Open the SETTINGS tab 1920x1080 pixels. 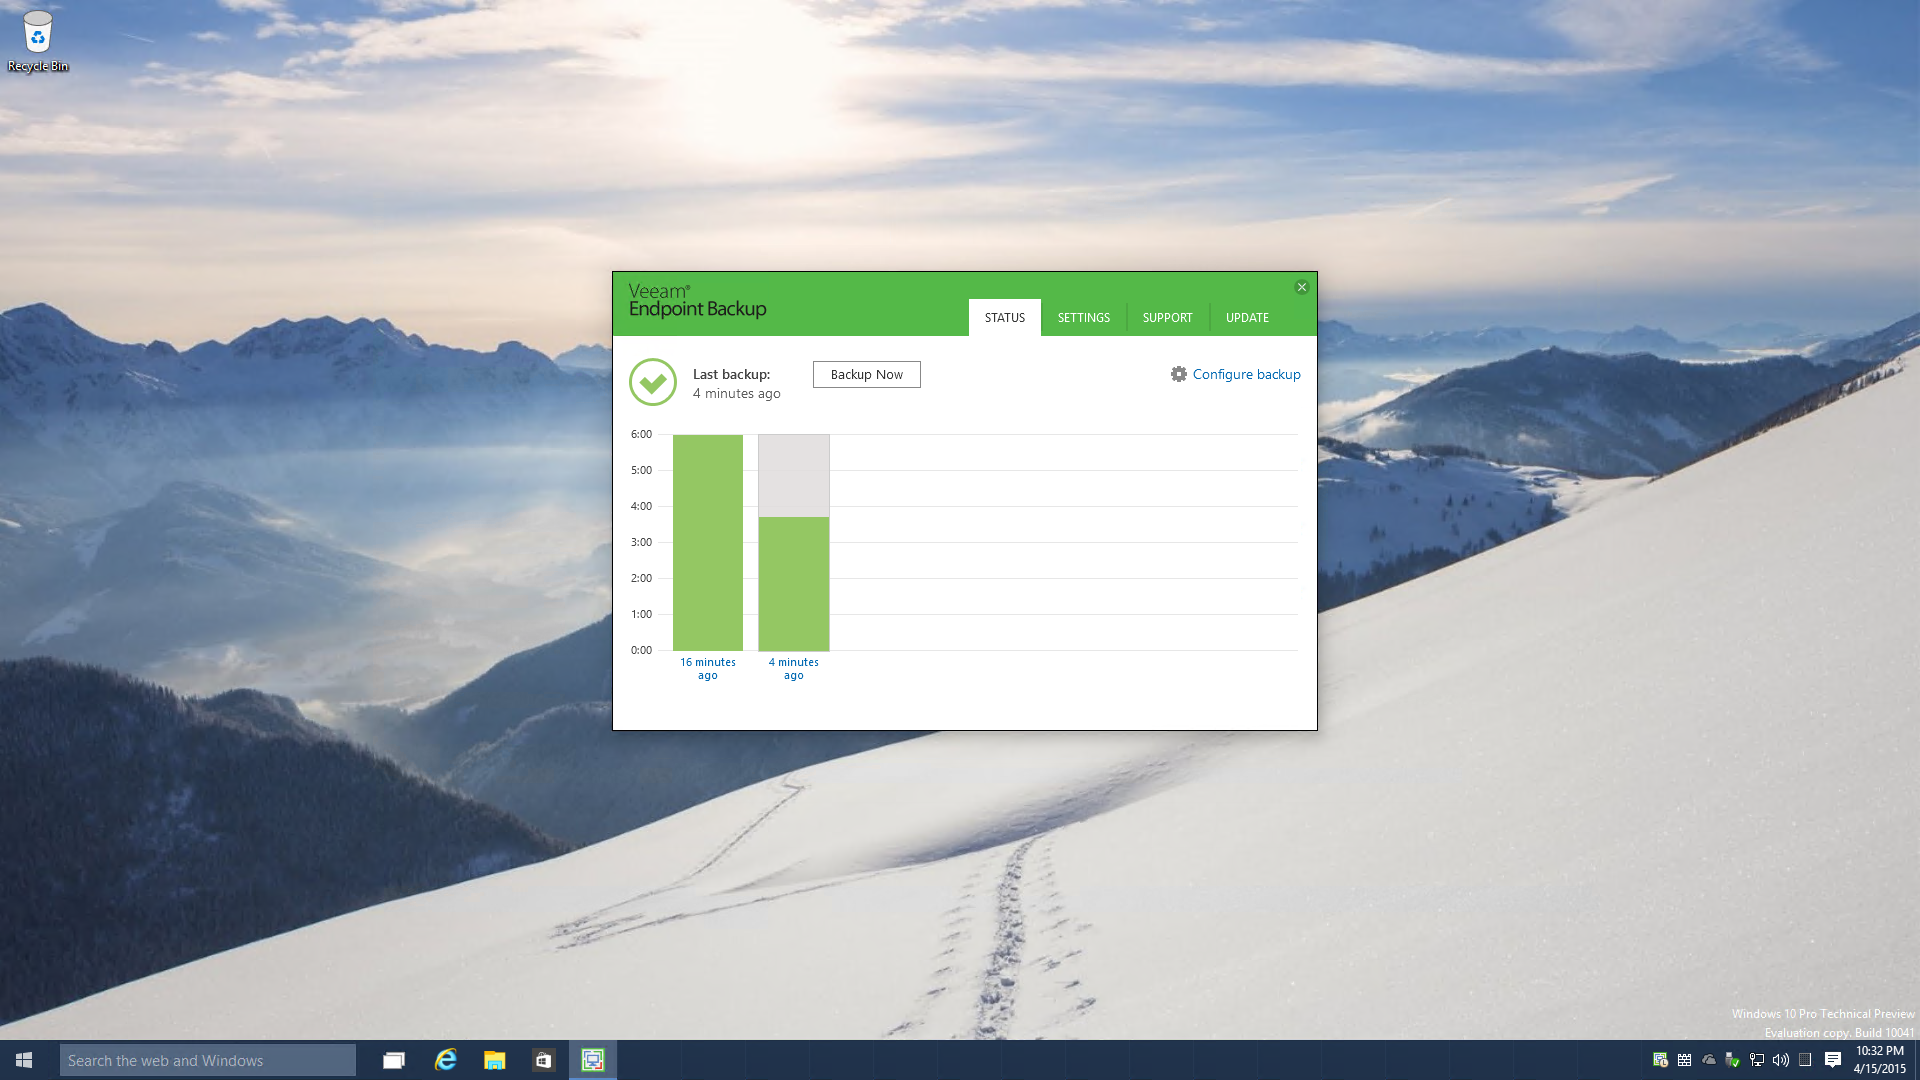tap(1083, 317)
